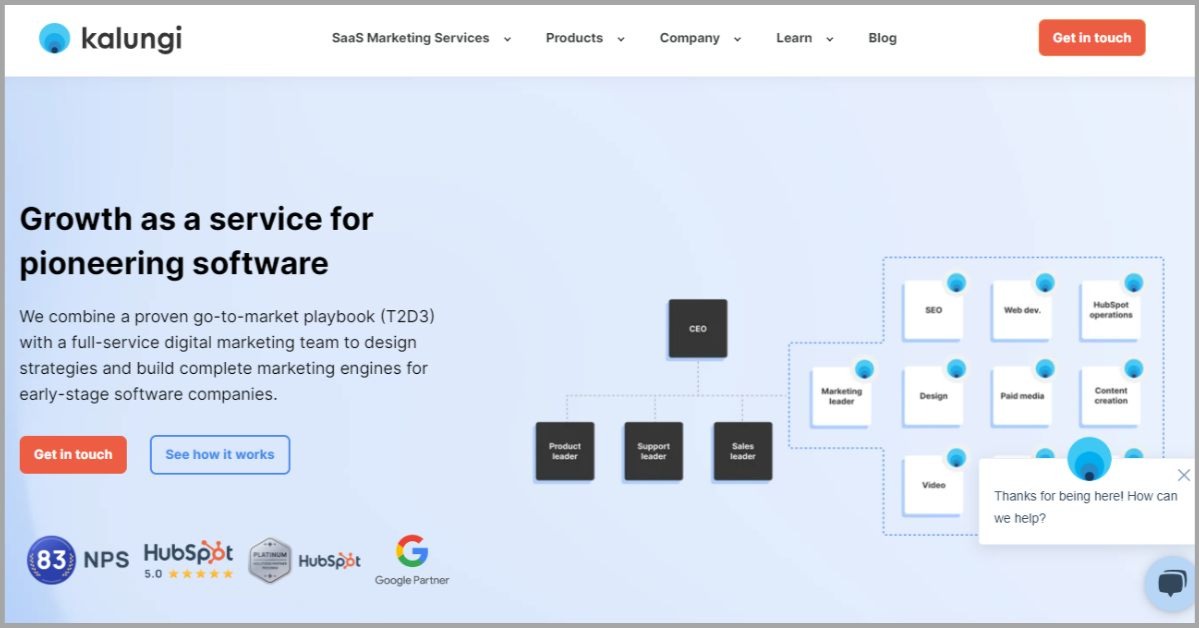Click the HubSpot 5.0 star rating logo

[188, 560]
